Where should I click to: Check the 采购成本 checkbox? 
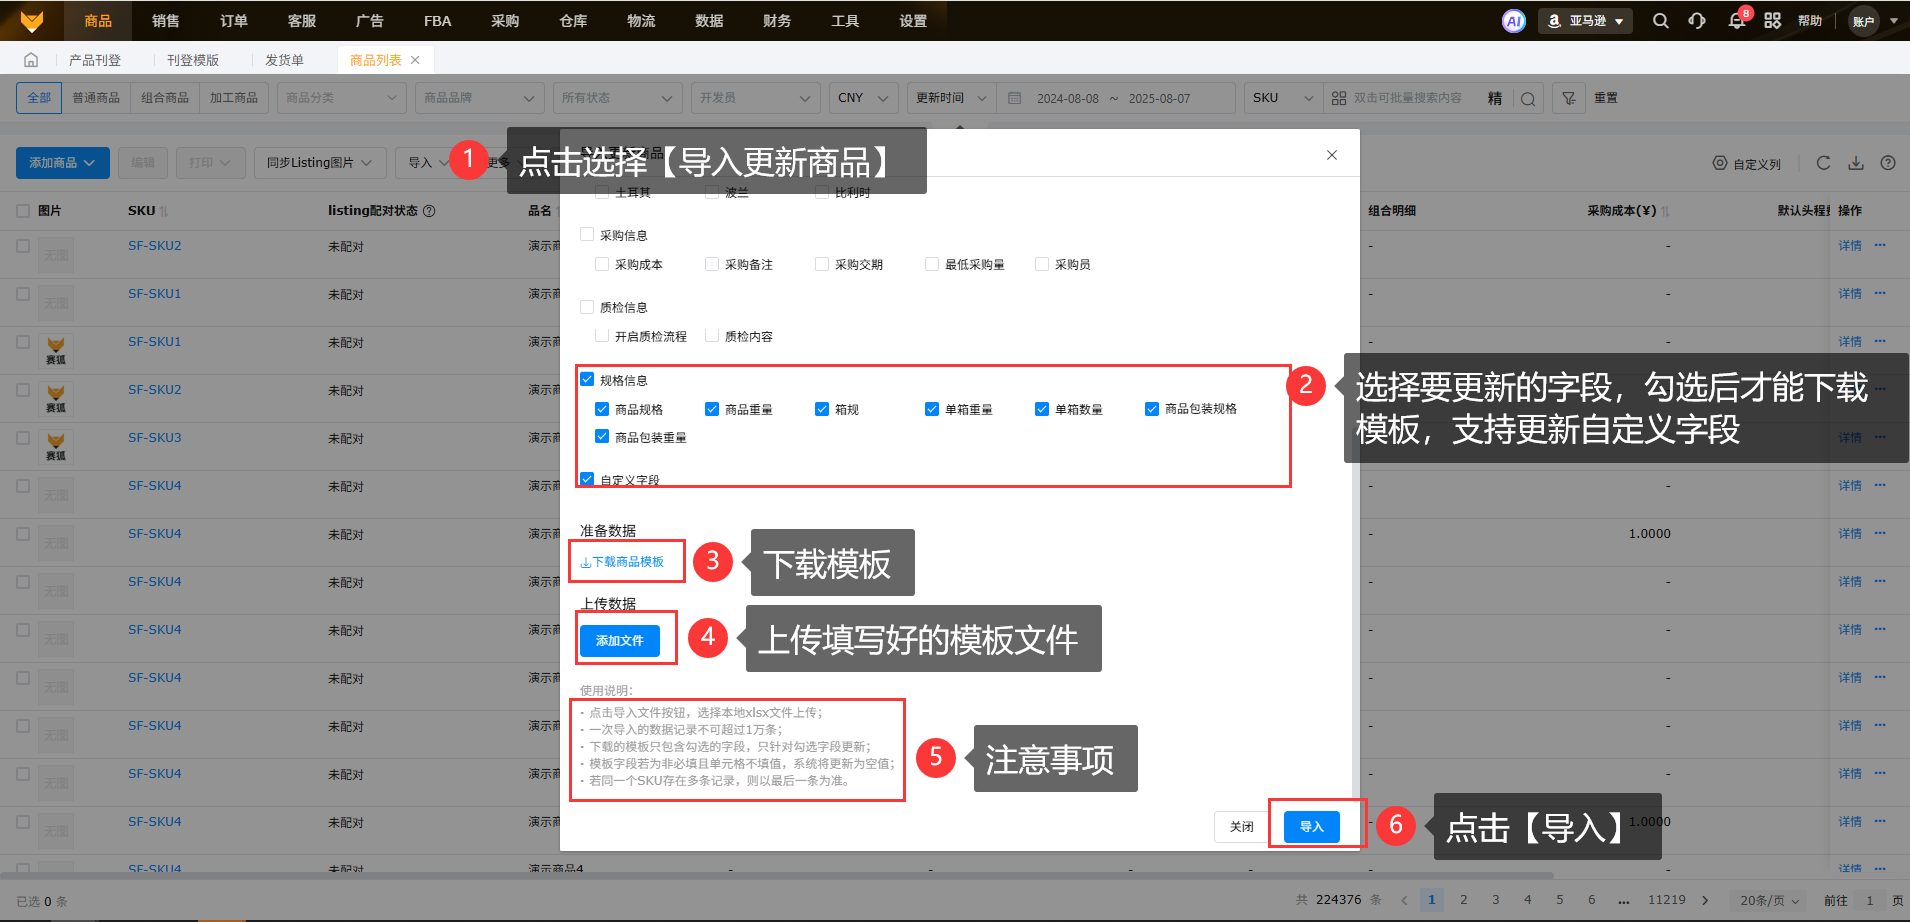pyautogui.click(x=602, y=264)
